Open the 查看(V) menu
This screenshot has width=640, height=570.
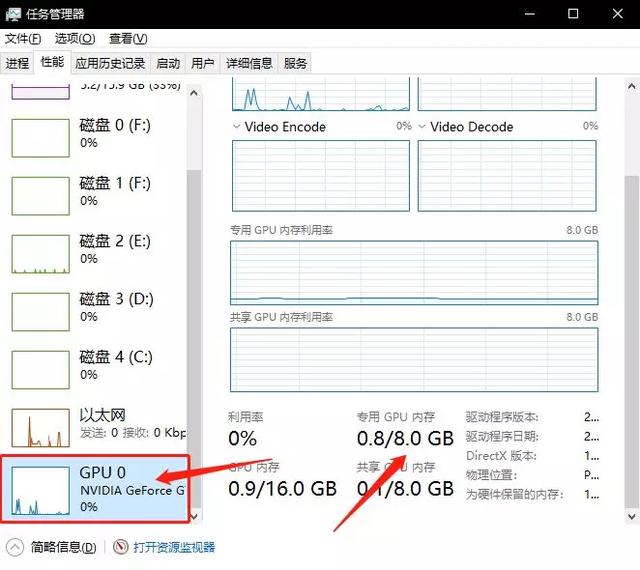[x=128, y=39]
